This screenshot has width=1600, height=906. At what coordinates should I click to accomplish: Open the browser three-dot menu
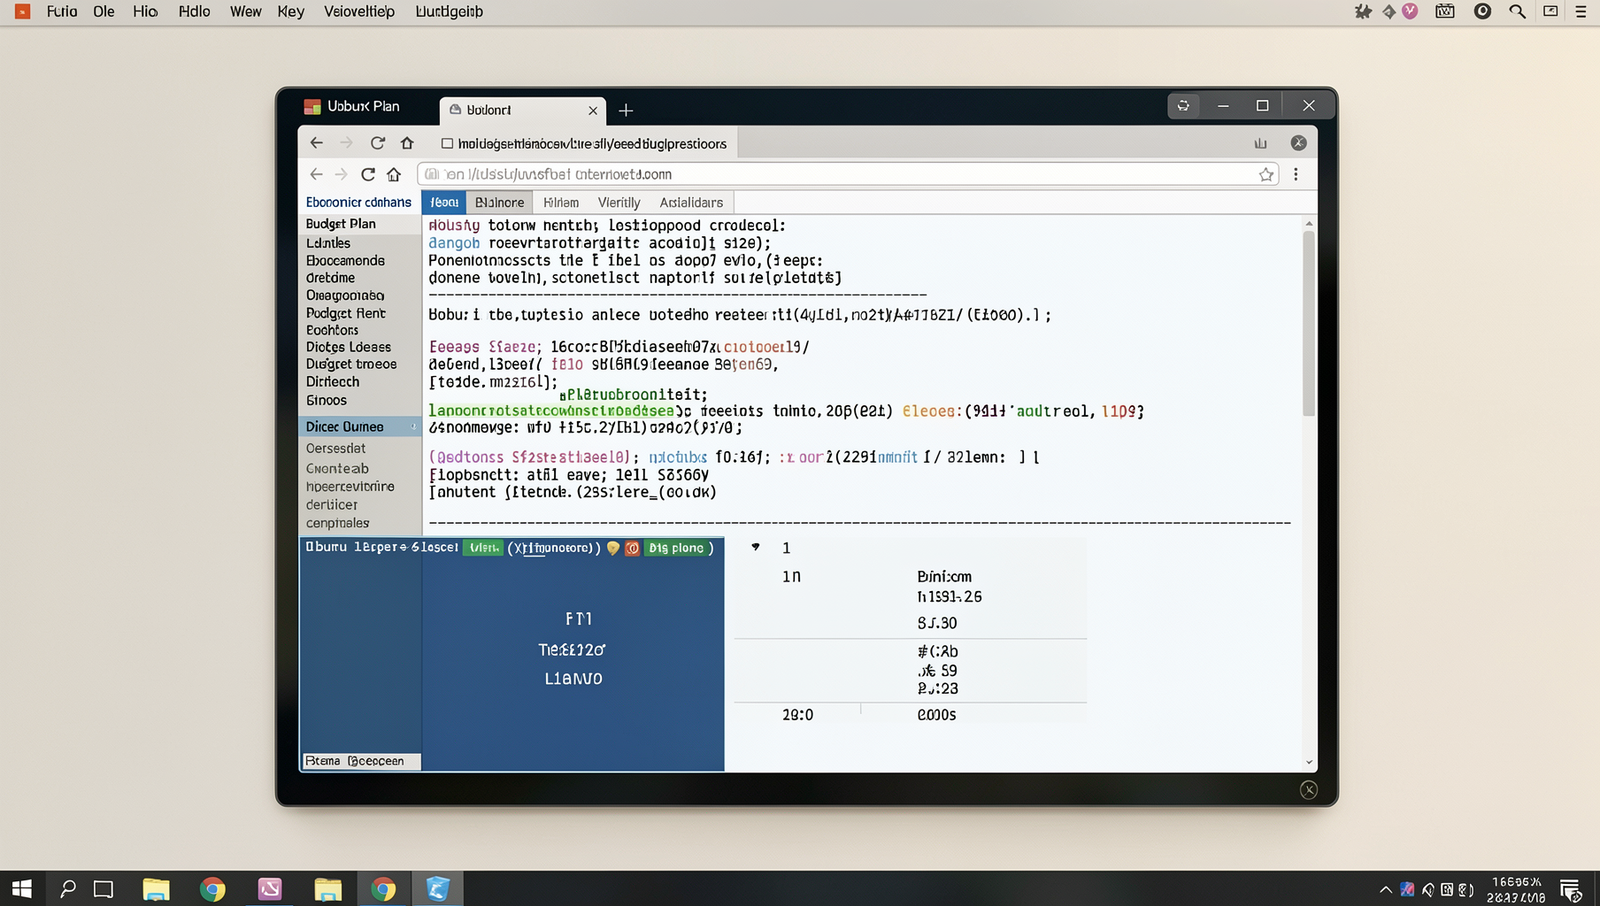pos(1296,174)
